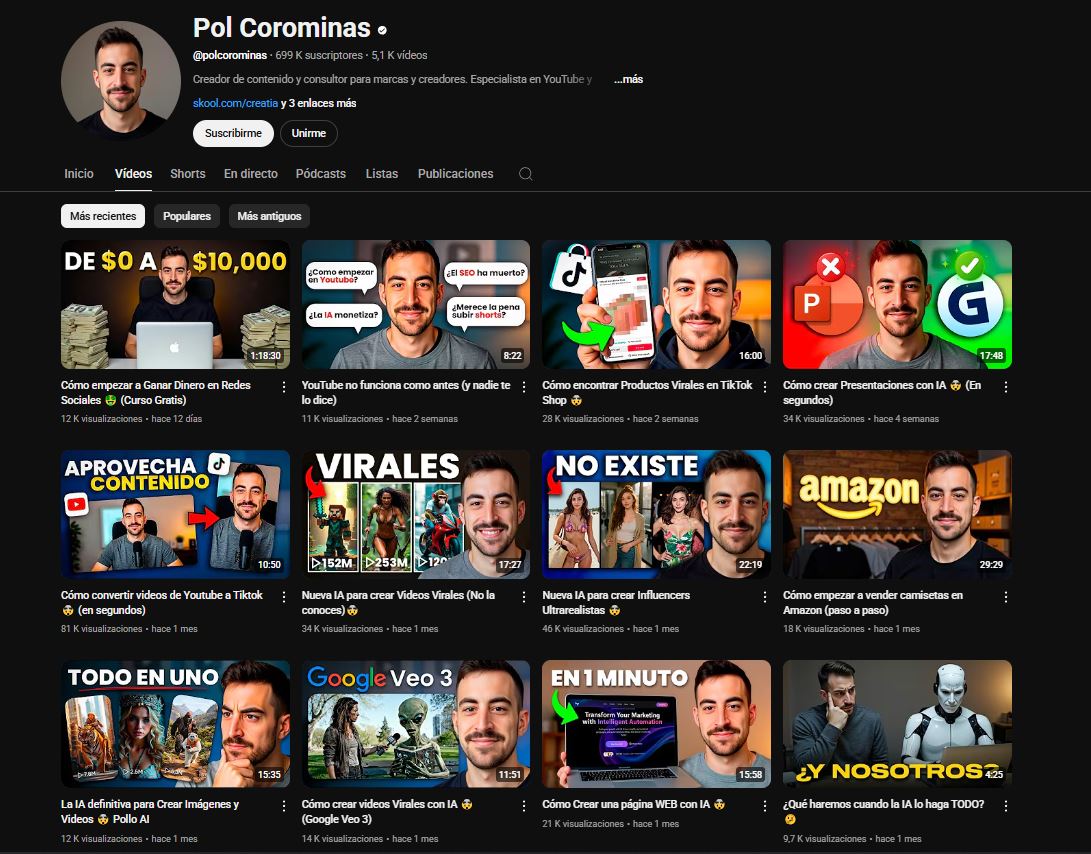This screenshot has width=1091, height=854.
Task: Open the three-dot menu on the Google Veo 3 video
Action: pos(523,808)
